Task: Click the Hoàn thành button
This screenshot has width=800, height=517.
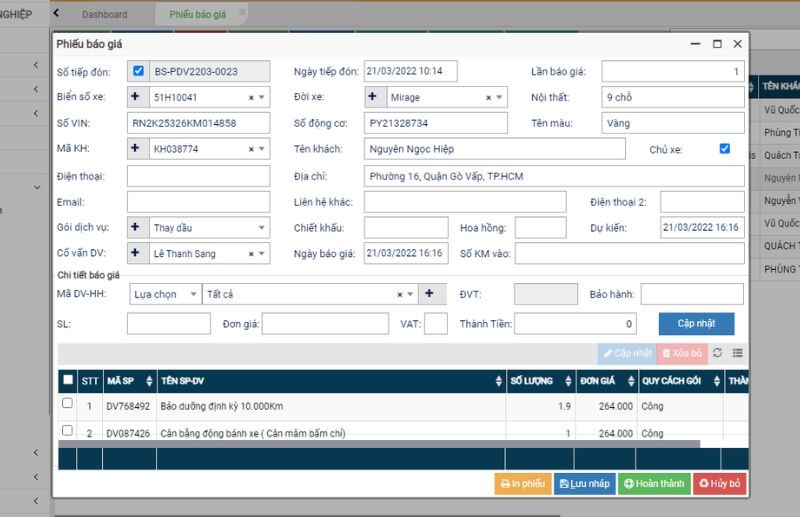Action: click(x=653, y=484)
